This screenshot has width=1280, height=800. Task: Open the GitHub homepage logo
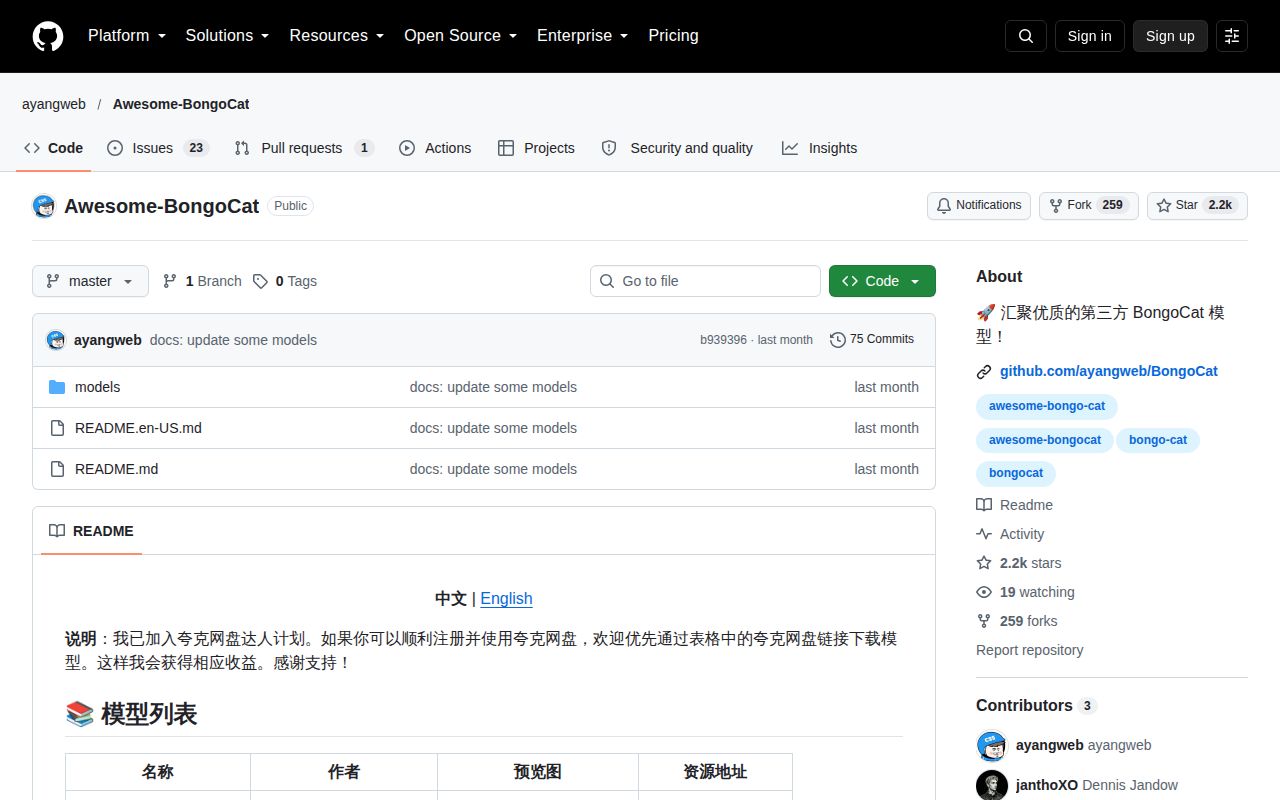click(48, 36)
